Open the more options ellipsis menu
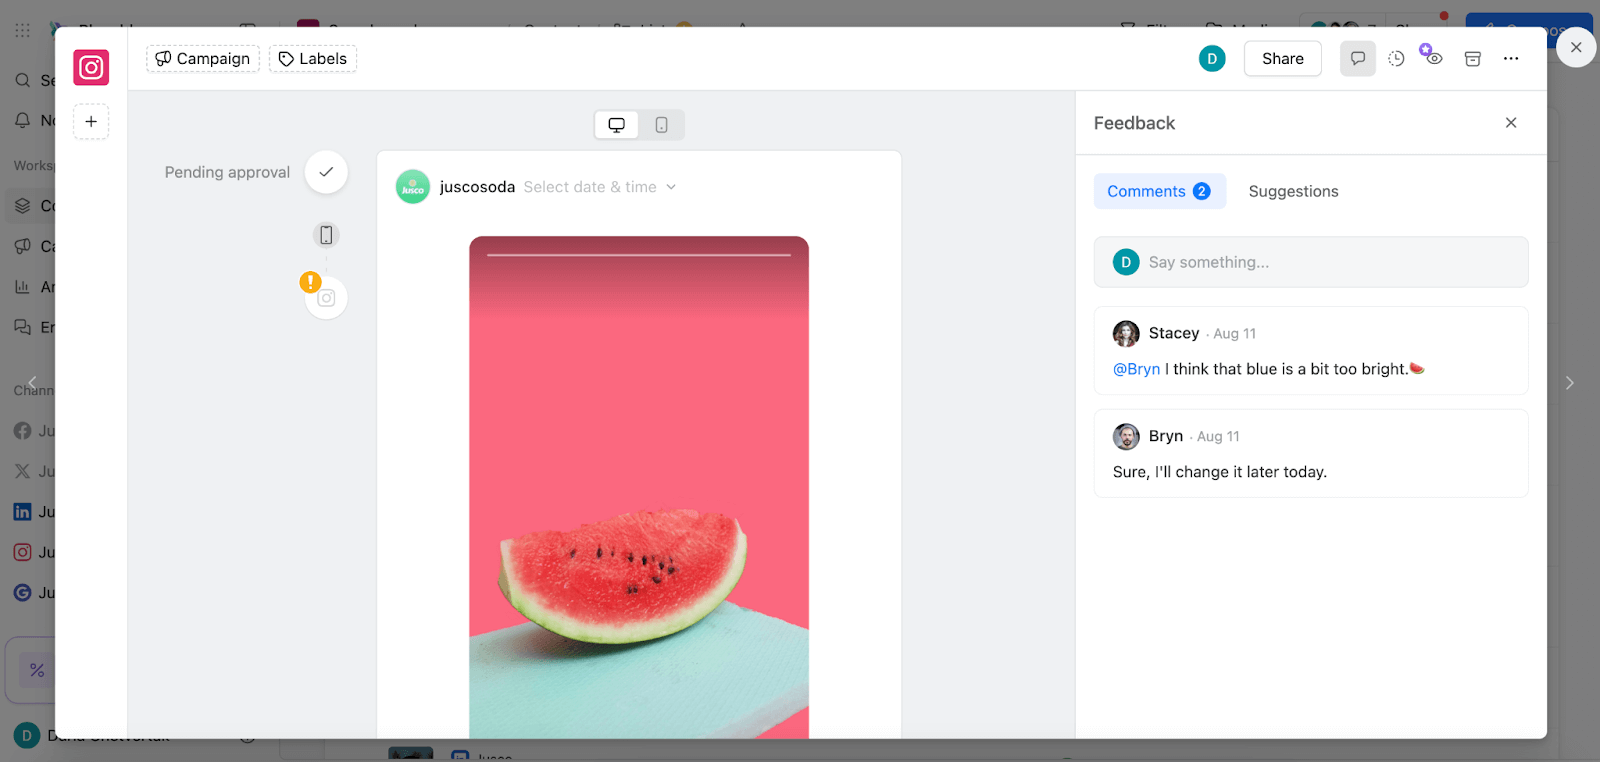Screen dimensions: 1600x762 point(1510,59)
